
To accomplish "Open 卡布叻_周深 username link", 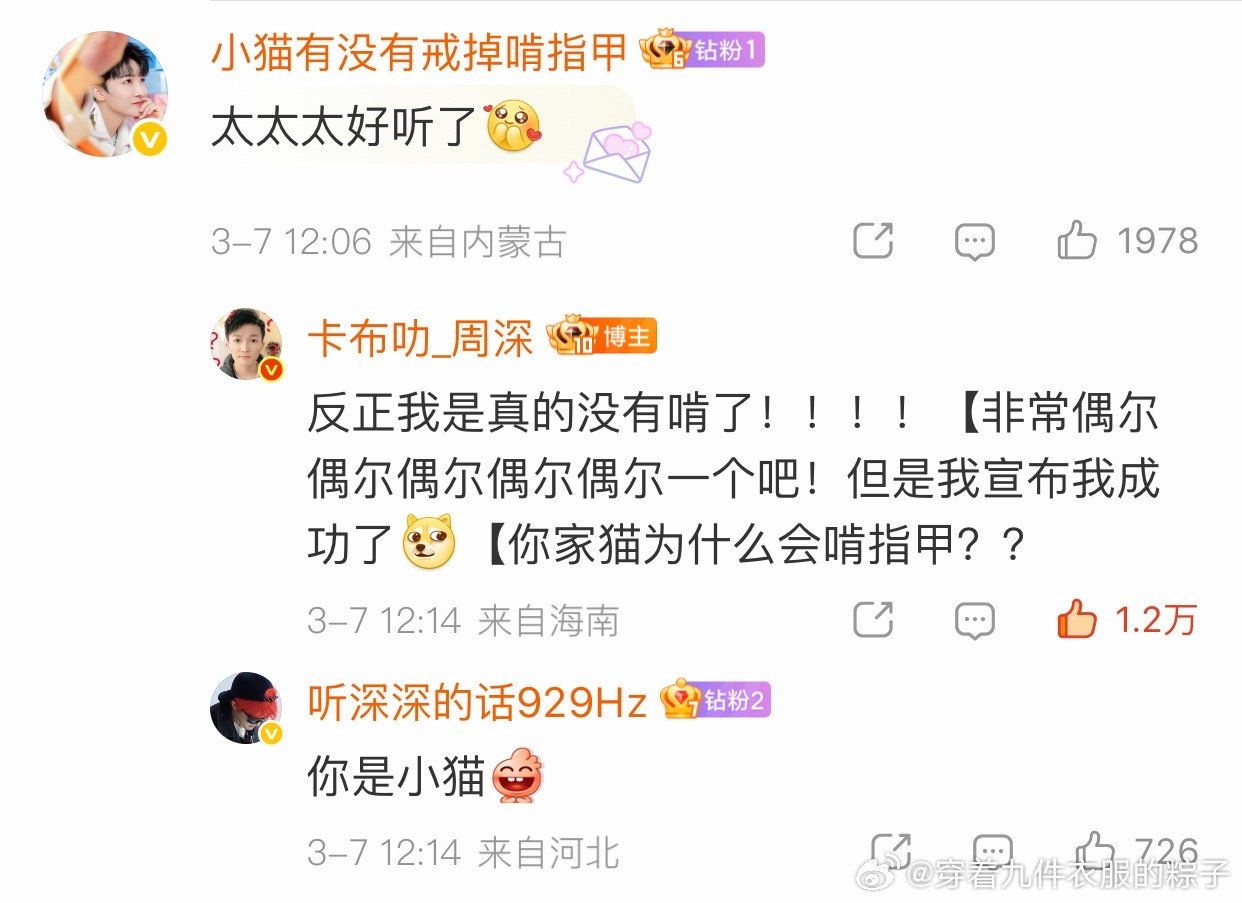I will point(421,338).
